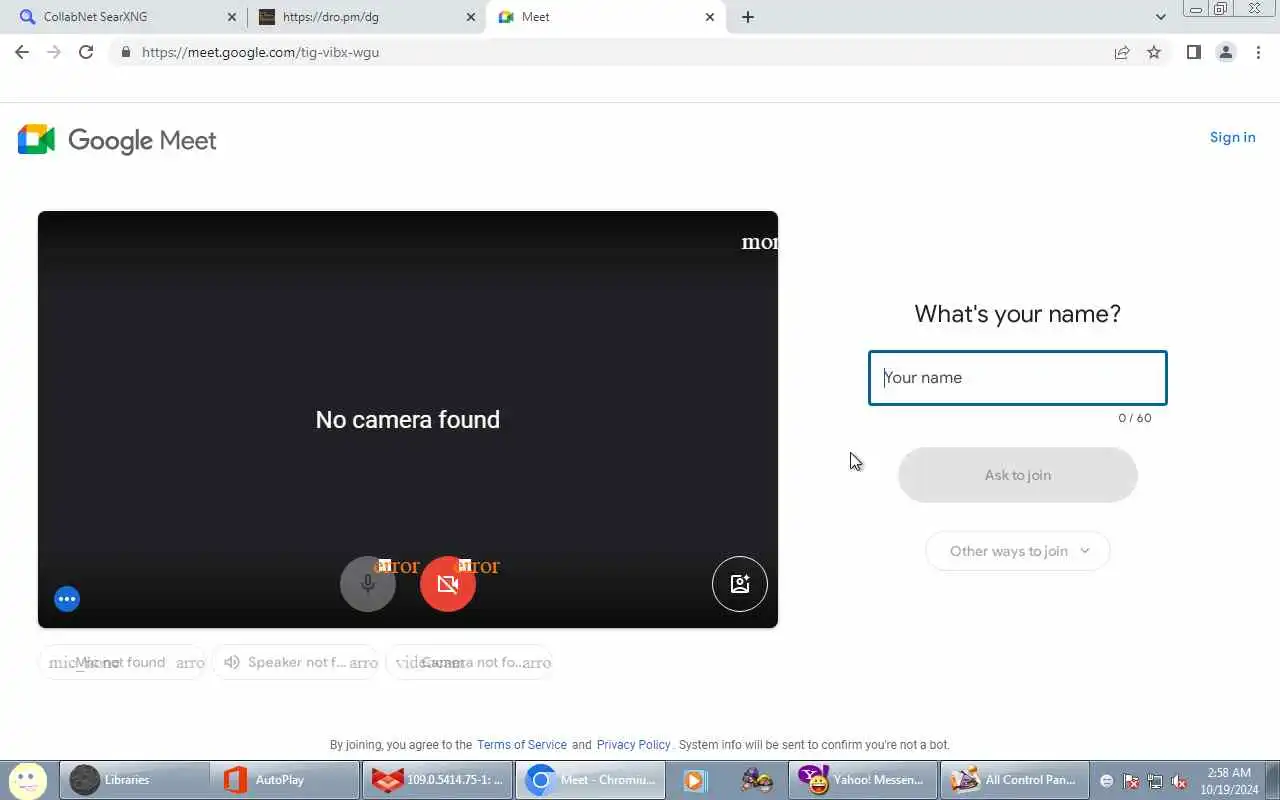Switch to the CollabNet SearXNG tab
The image size is (1280, 800).
[125, 17]
